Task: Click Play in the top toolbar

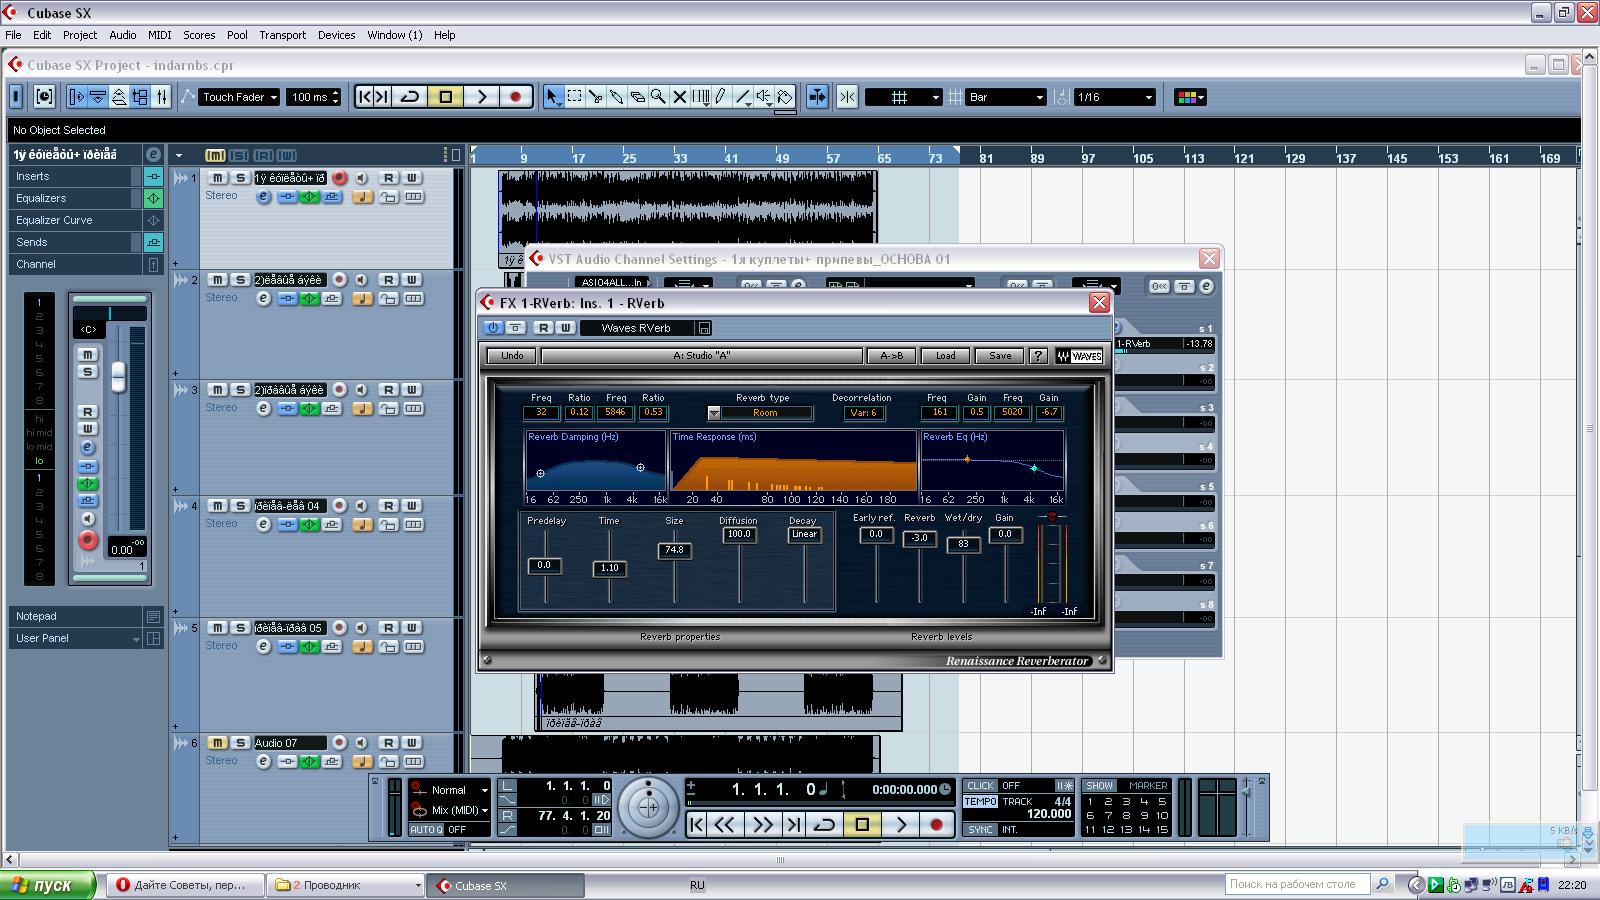Action: [481, 97]
